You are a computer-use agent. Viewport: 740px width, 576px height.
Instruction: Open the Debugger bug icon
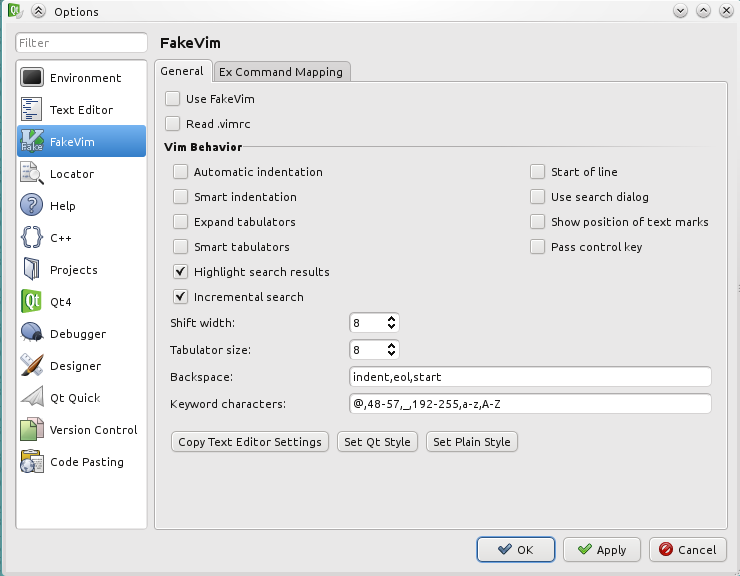pos(32,333)
